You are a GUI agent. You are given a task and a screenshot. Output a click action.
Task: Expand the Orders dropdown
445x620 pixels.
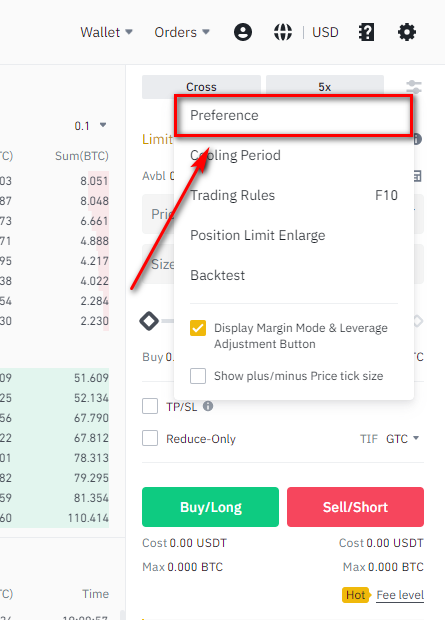coord(182,32)
